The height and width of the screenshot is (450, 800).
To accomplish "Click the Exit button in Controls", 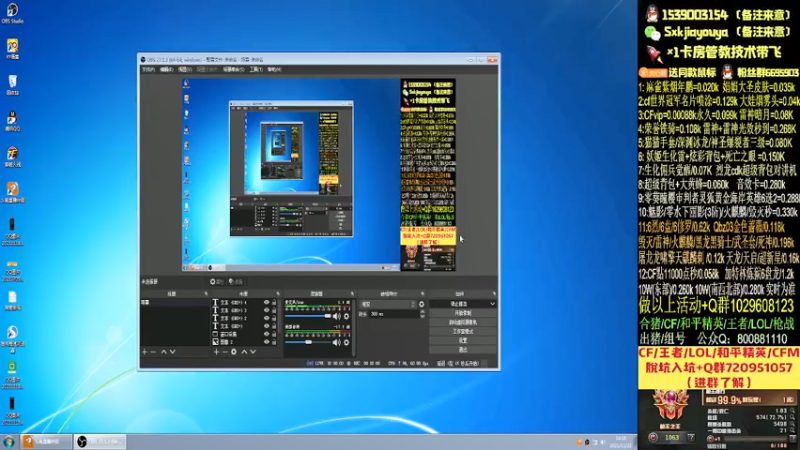I will [x=463, y=350].
